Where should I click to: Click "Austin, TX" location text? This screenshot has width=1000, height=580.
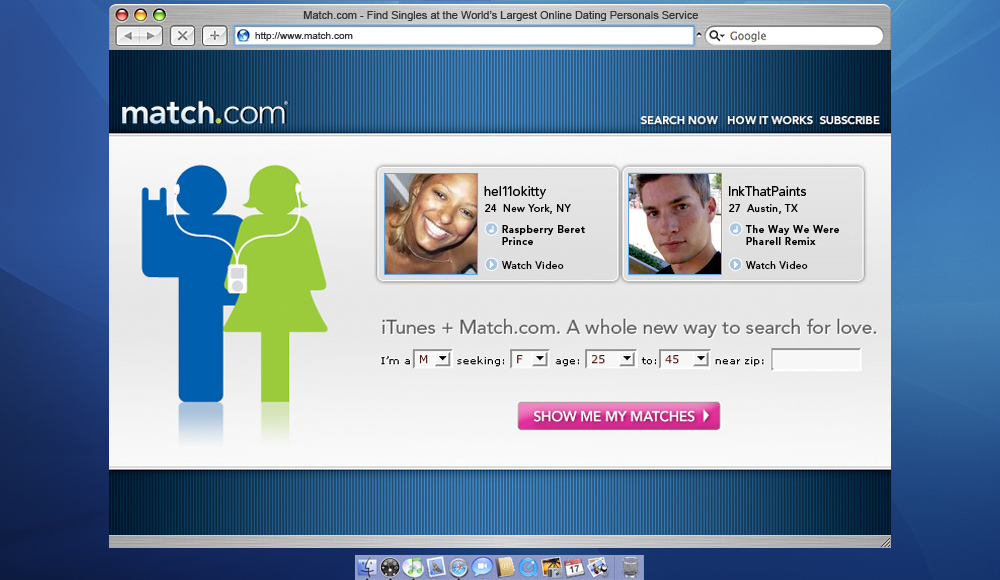tap(772, 208)
